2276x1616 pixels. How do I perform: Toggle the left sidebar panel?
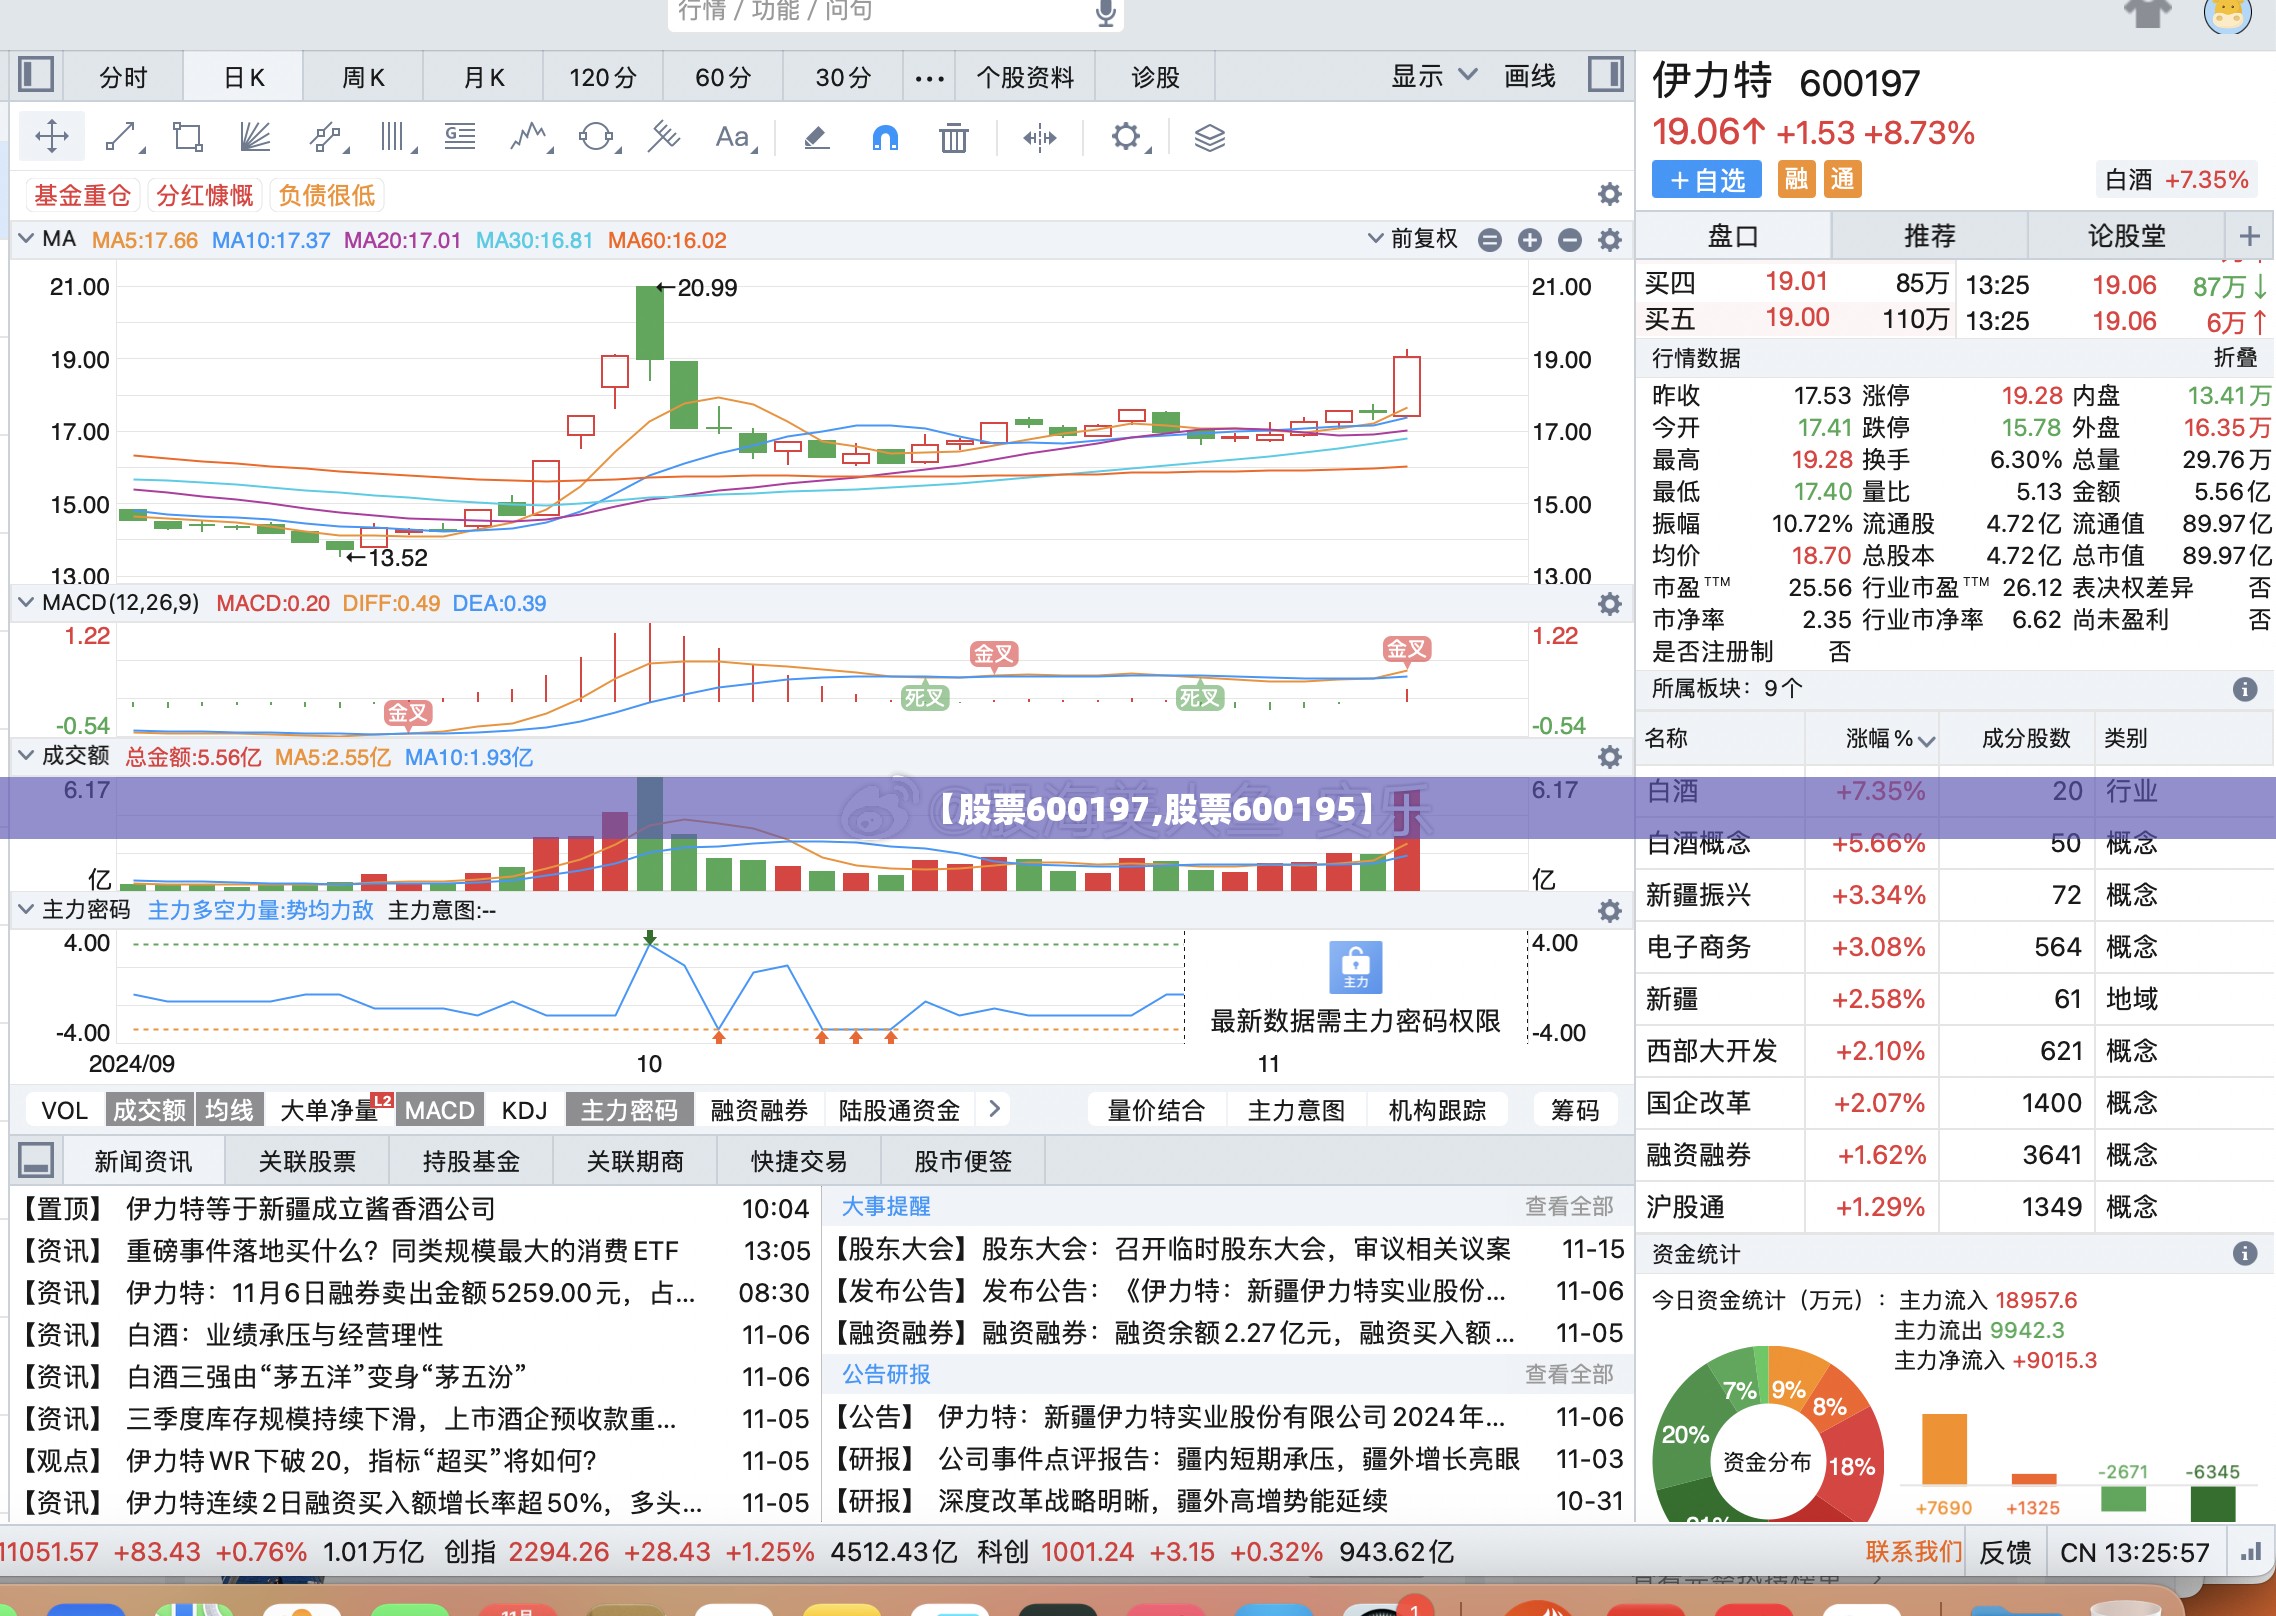tap(36, 76)
